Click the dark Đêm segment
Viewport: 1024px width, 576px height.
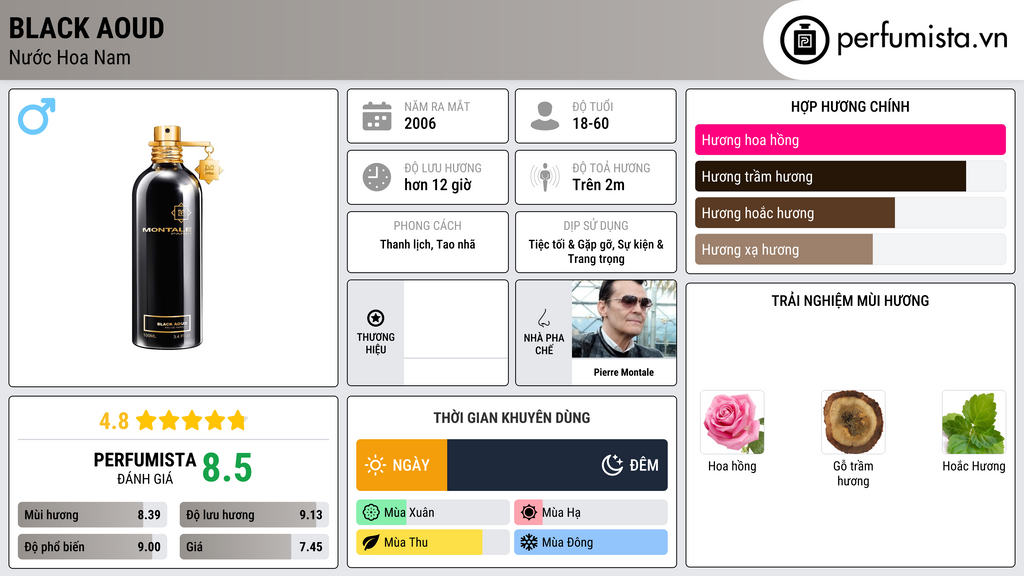557,465
